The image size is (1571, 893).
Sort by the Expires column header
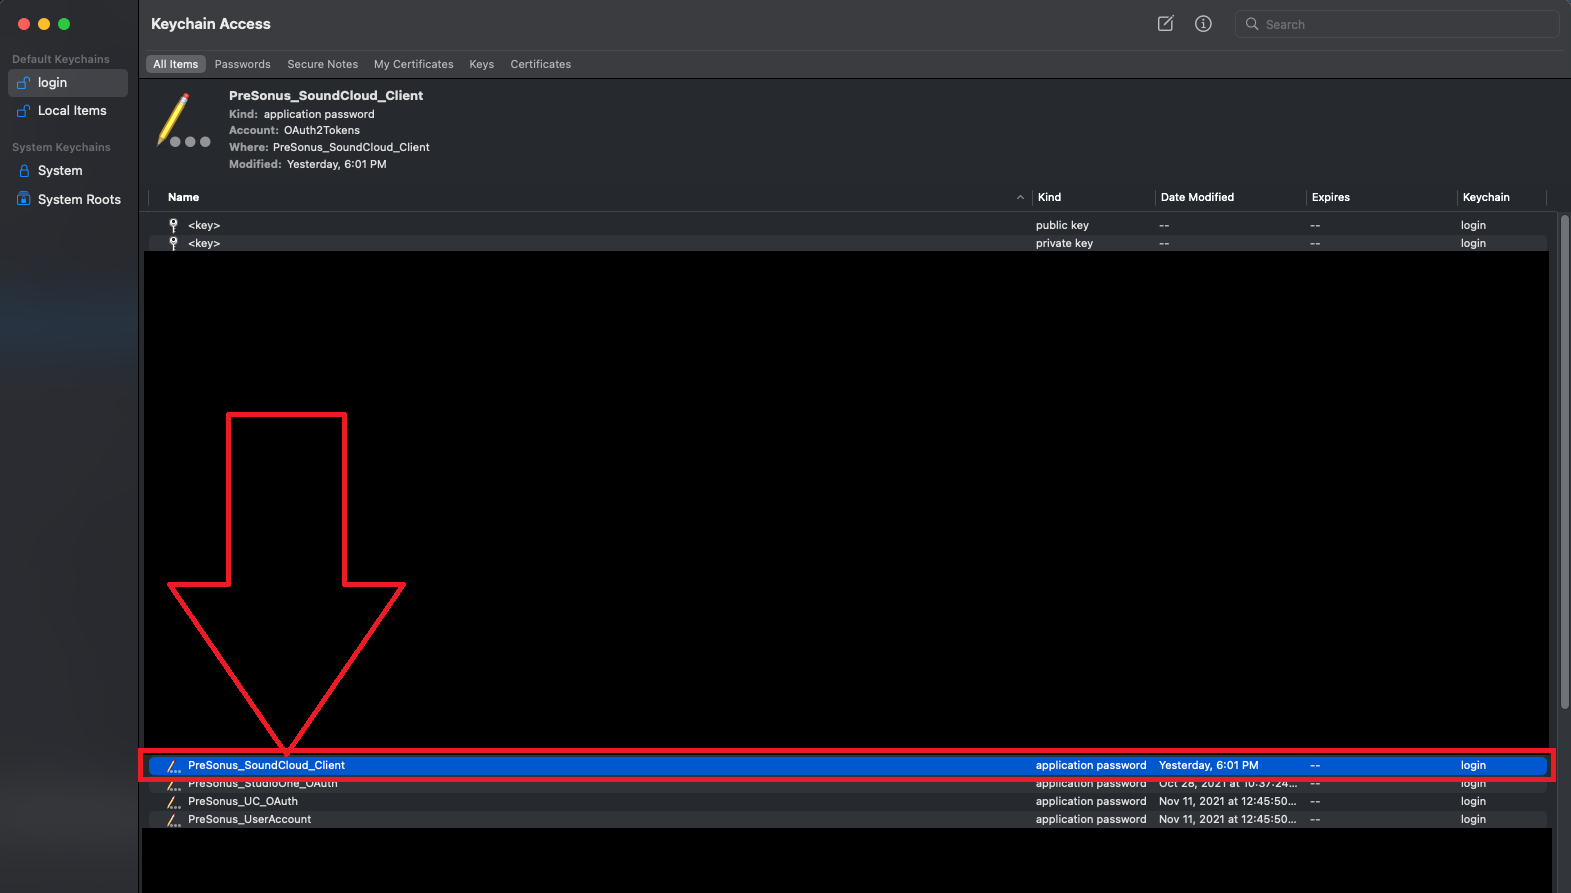point(1330,197)
